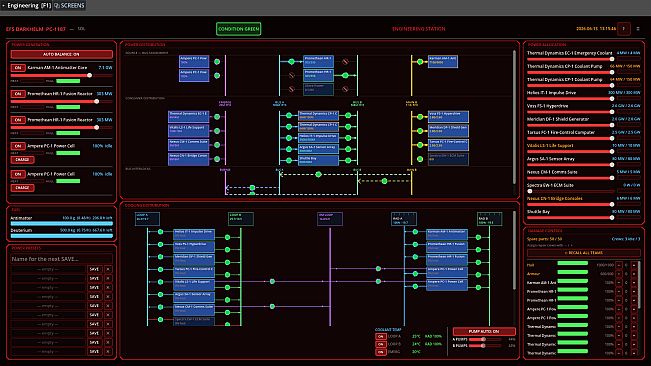Screen dimensions: 651x366
Task: Delete the first power preset slot with X
Action: click(108, 269)
